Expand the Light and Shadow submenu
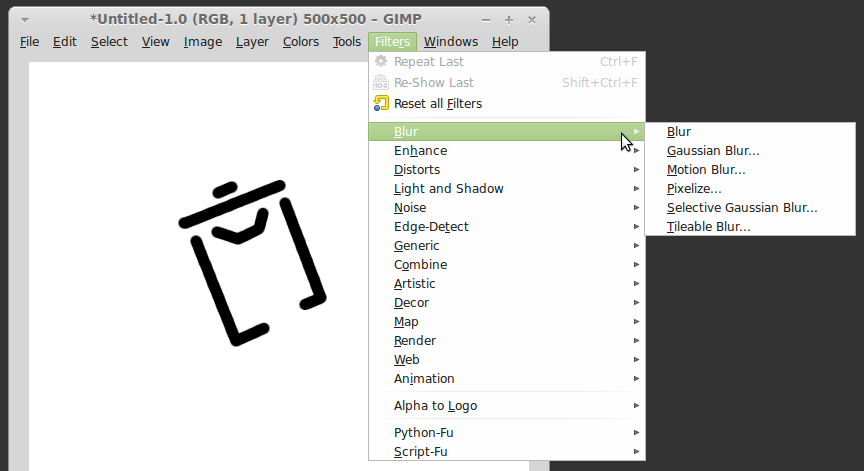 click(x=506, y=188)
